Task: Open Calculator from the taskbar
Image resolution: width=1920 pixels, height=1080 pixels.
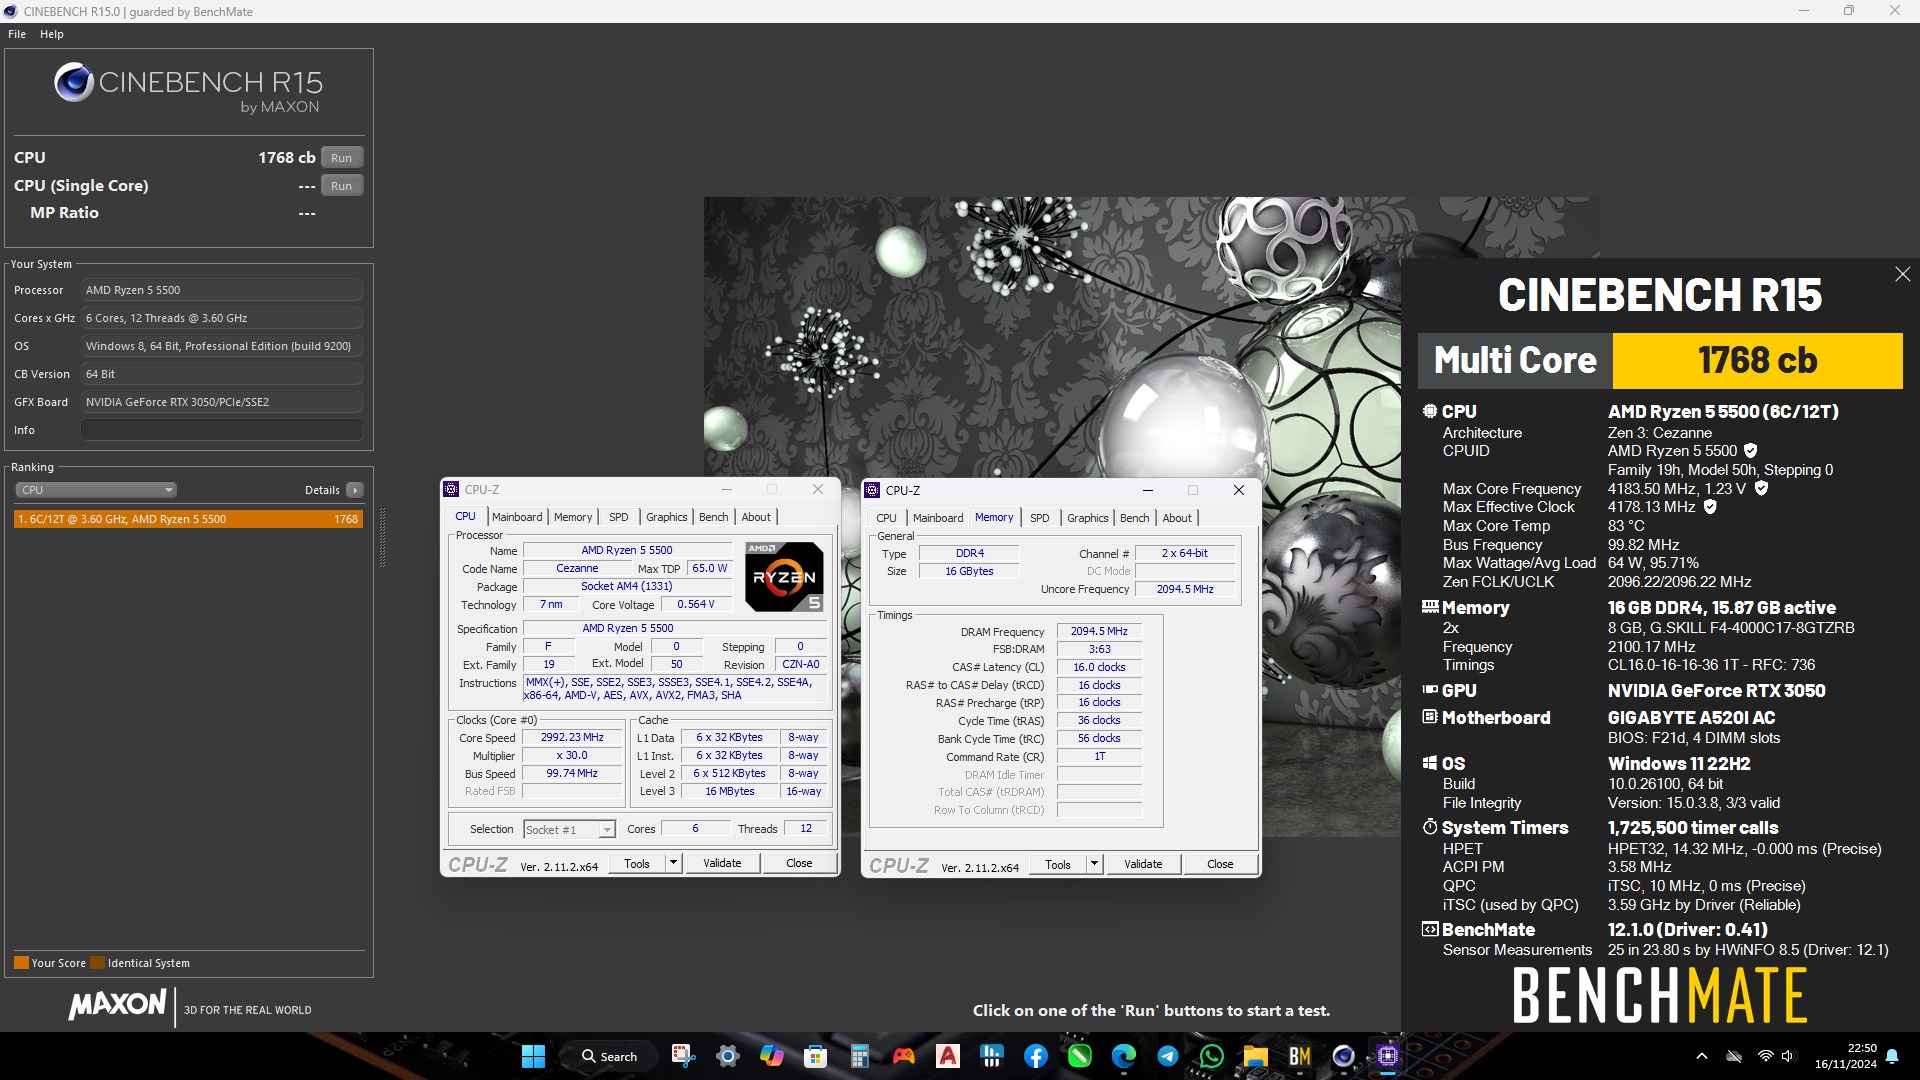Action: (x=860, y=1056)
